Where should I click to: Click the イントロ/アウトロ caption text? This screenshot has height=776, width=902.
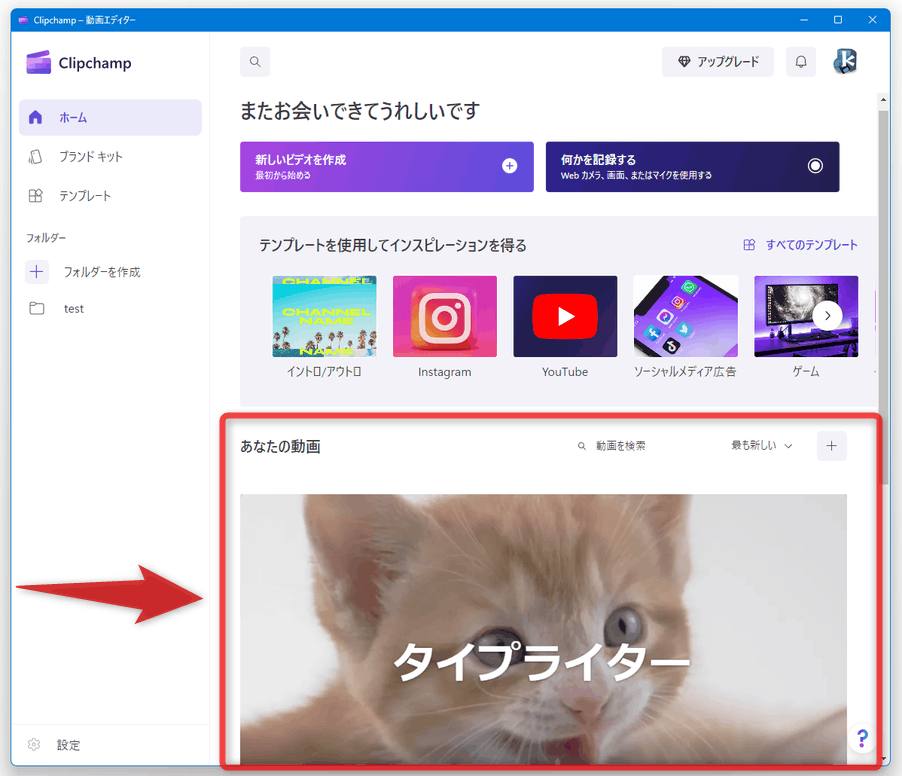(x=324, y=372)
